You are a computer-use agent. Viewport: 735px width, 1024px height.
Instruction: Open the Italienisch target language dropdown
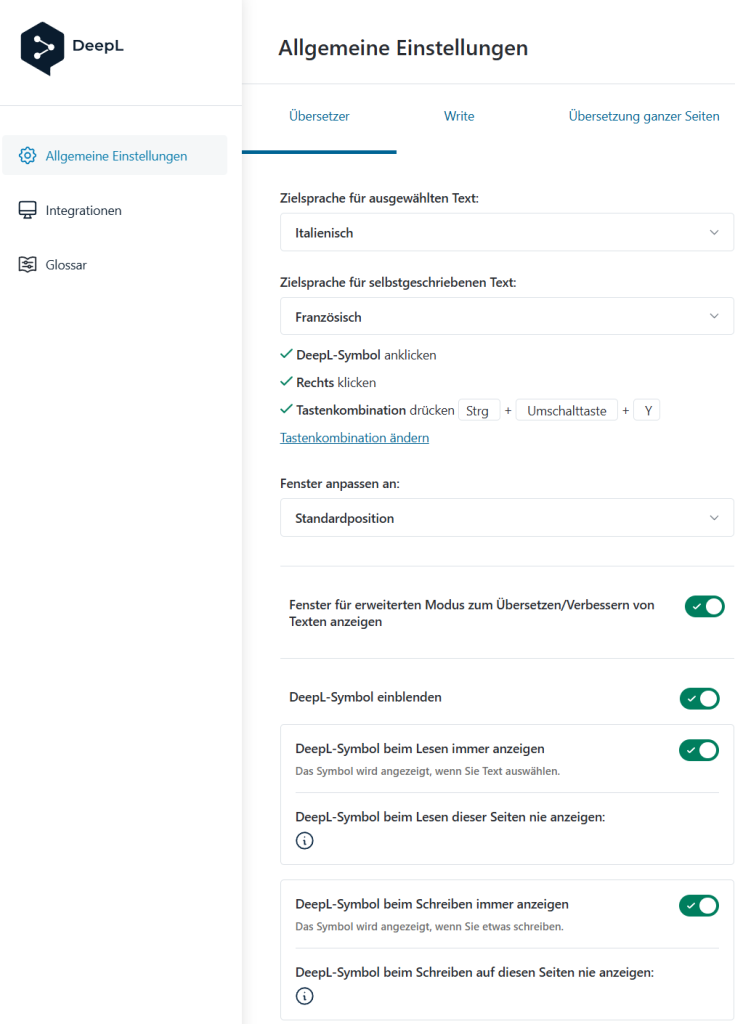[507, 232]
